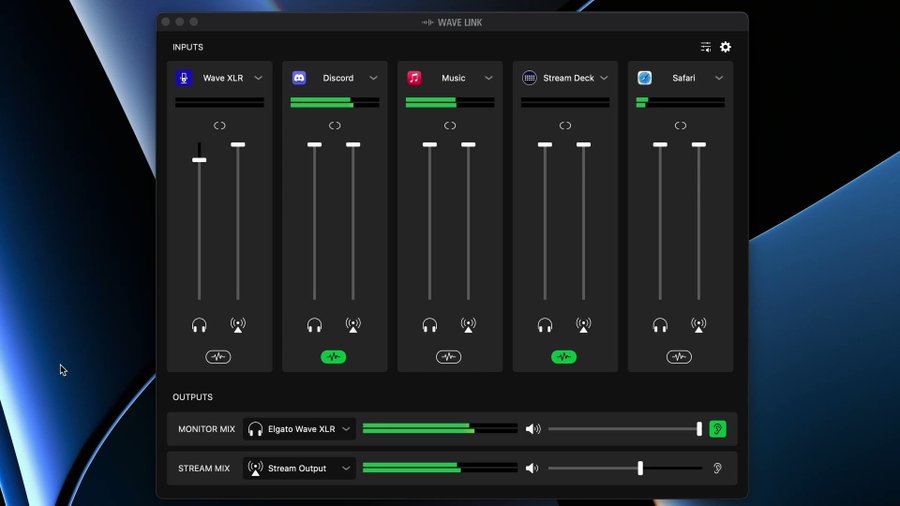Listen to the Stream Mix with ear icon
This screenshot has width=900, height=506.
(x=717, y=468)
